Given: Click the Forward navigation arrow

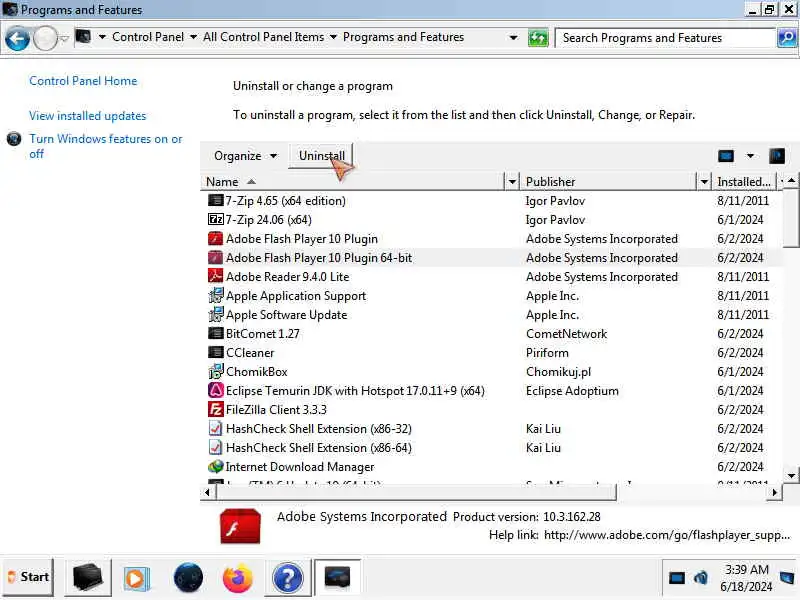Looking at the screenshot, I should [x=45, y=39].
